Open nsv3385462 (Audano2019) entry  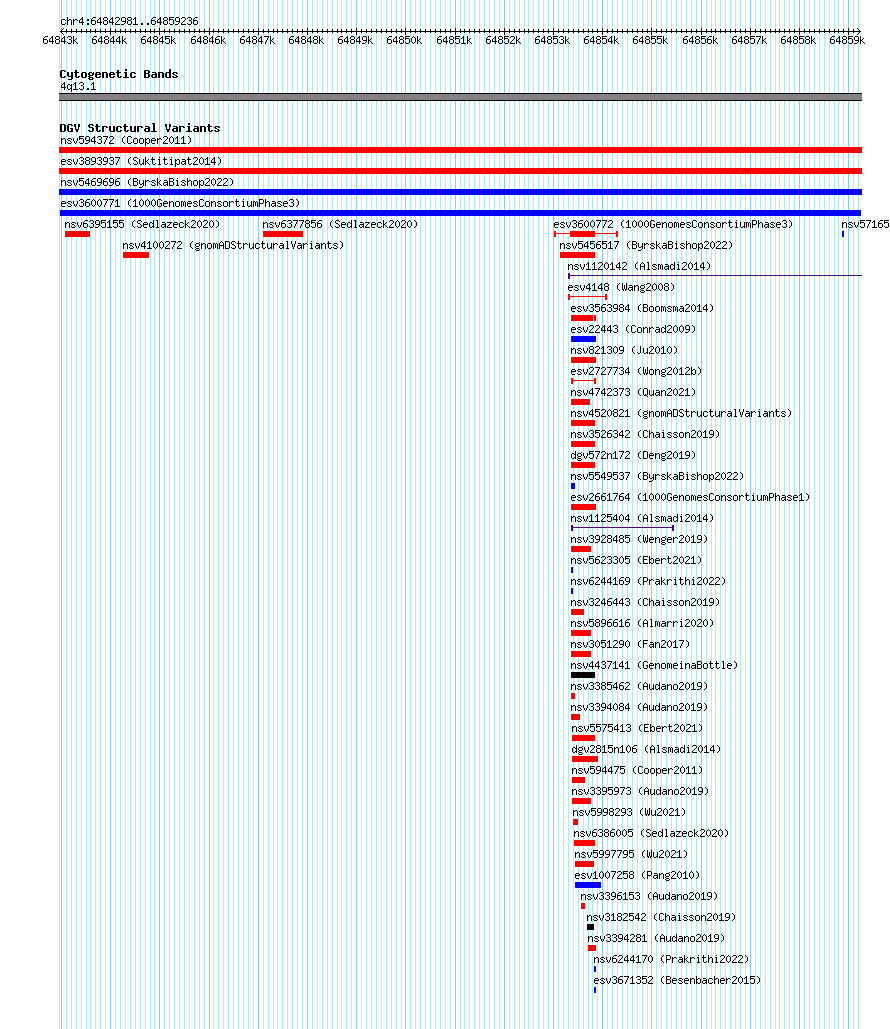[639, 686]
